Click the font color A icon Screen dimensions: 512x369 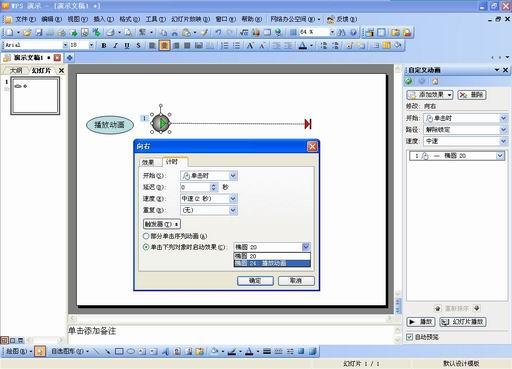pos(303,45)
